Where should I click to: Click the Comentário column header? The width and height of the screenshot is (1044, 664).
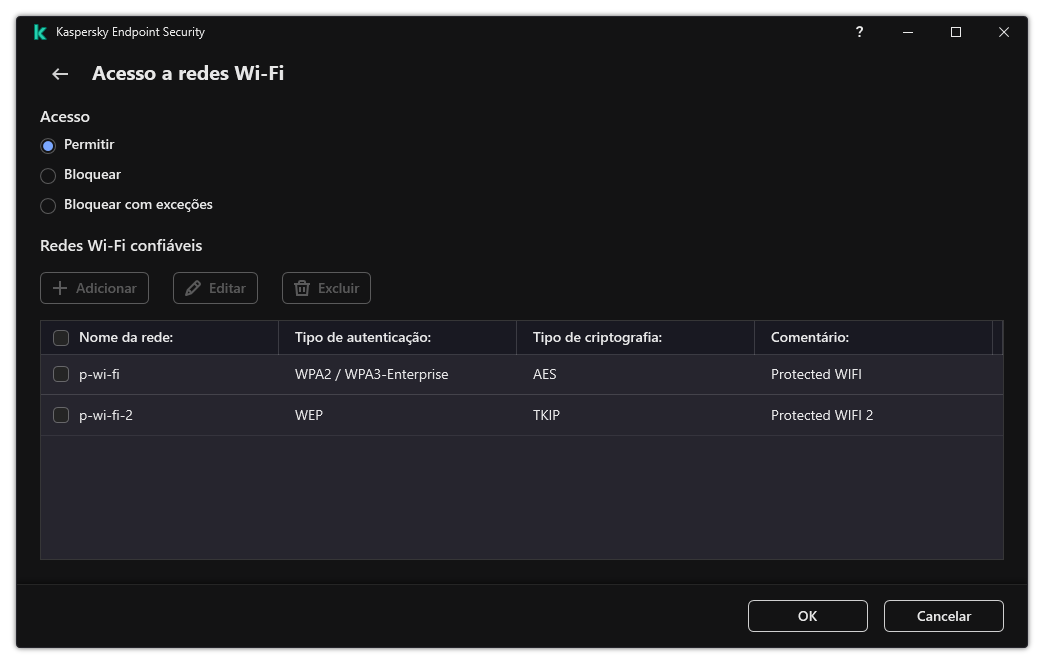point(804,337)
